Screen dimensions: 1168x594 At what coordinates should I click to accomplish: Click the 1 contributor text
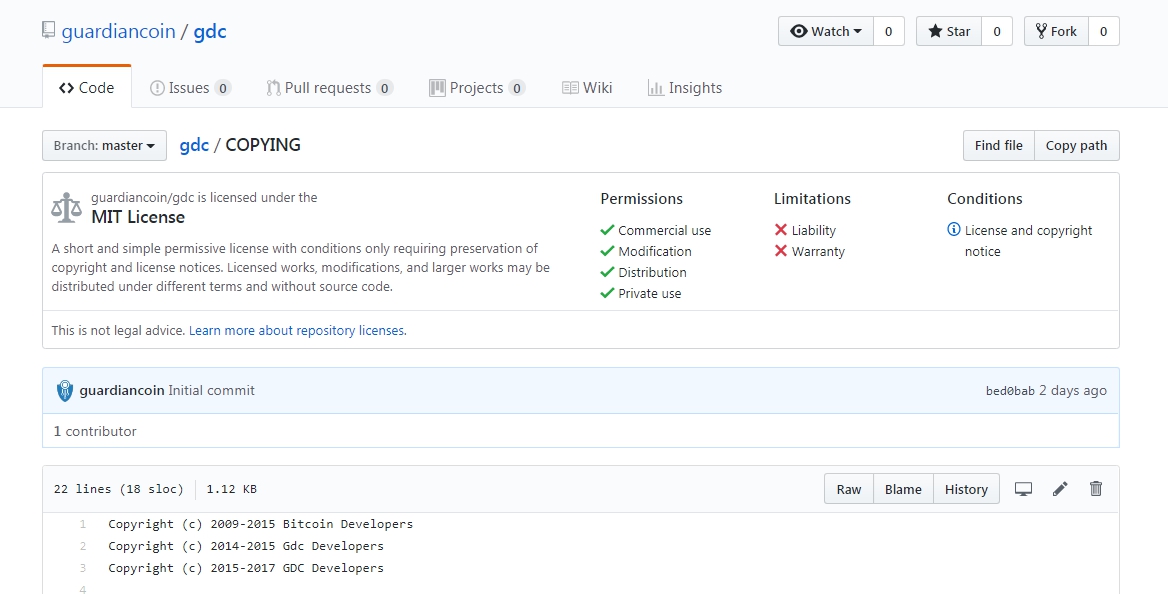95,431
